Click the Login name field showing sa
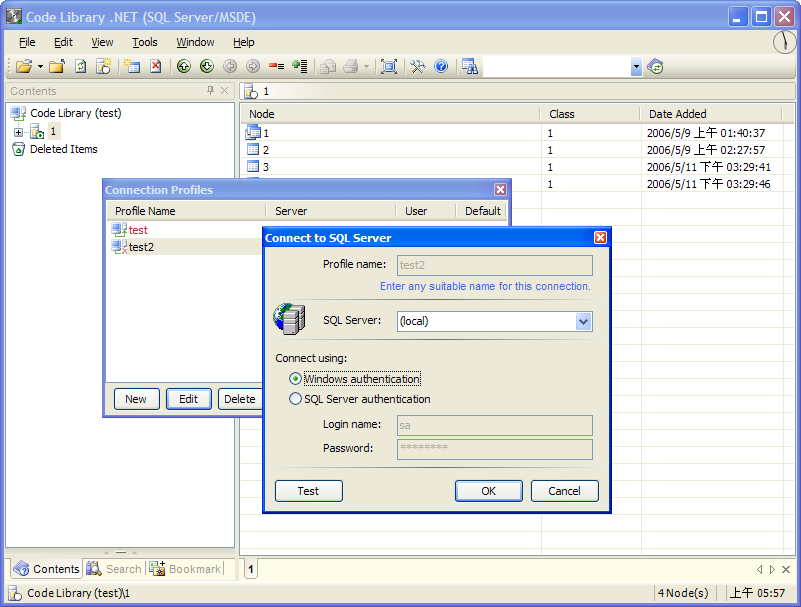This screenshot has height=607, width=801. click(494, 425)
